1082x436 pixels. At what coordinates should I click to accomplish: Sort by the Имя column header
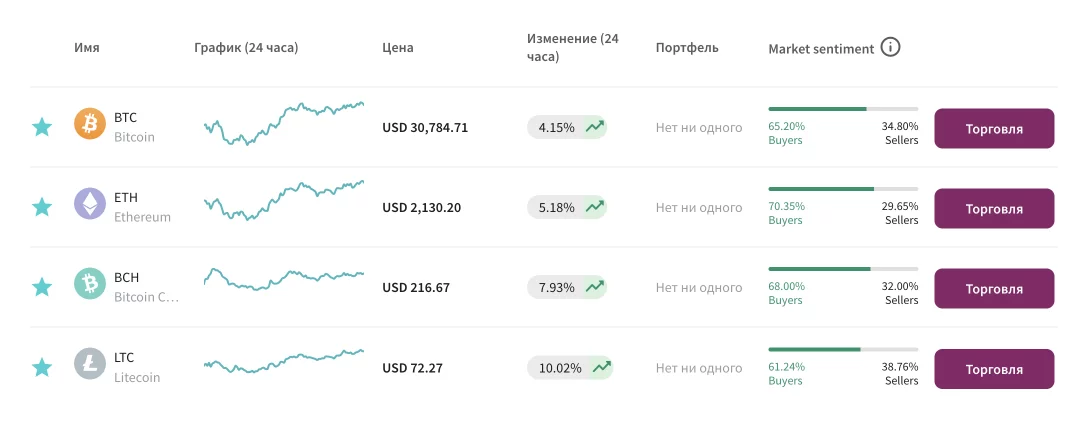(x=87, y=48)
